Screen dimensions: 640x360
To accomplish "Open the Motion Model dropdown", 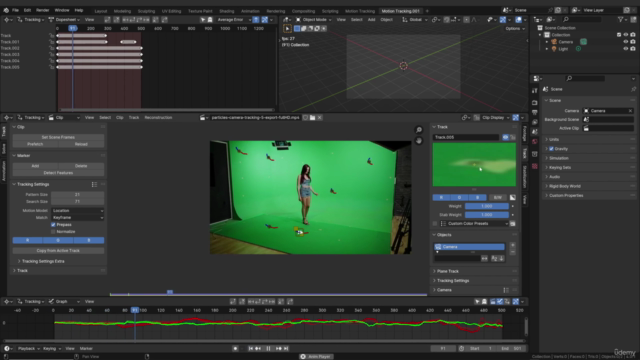I will coord(78,211).
